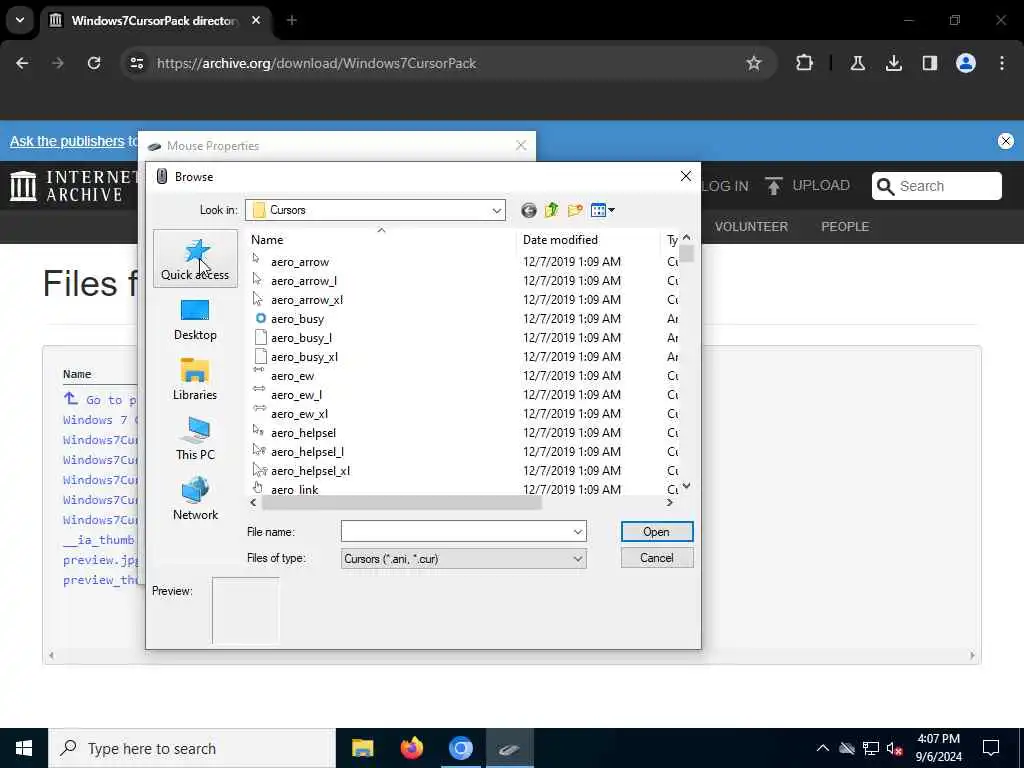Open Chrome extensions puzzle icon
The image size is (1024, 768).
[805, 63]
